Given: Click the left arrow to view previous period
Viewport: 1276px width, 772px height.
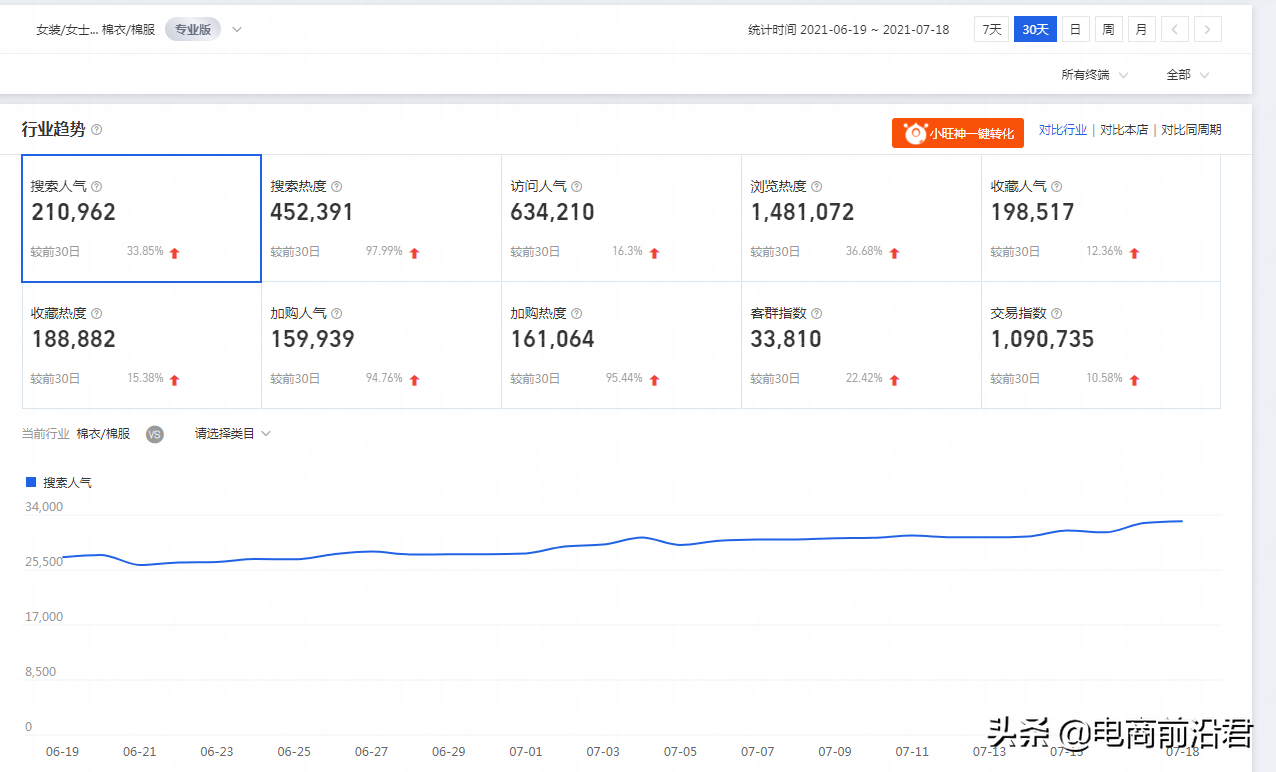Looking at the screenshot, I should pyautogui.click(x=1174, y=29).
